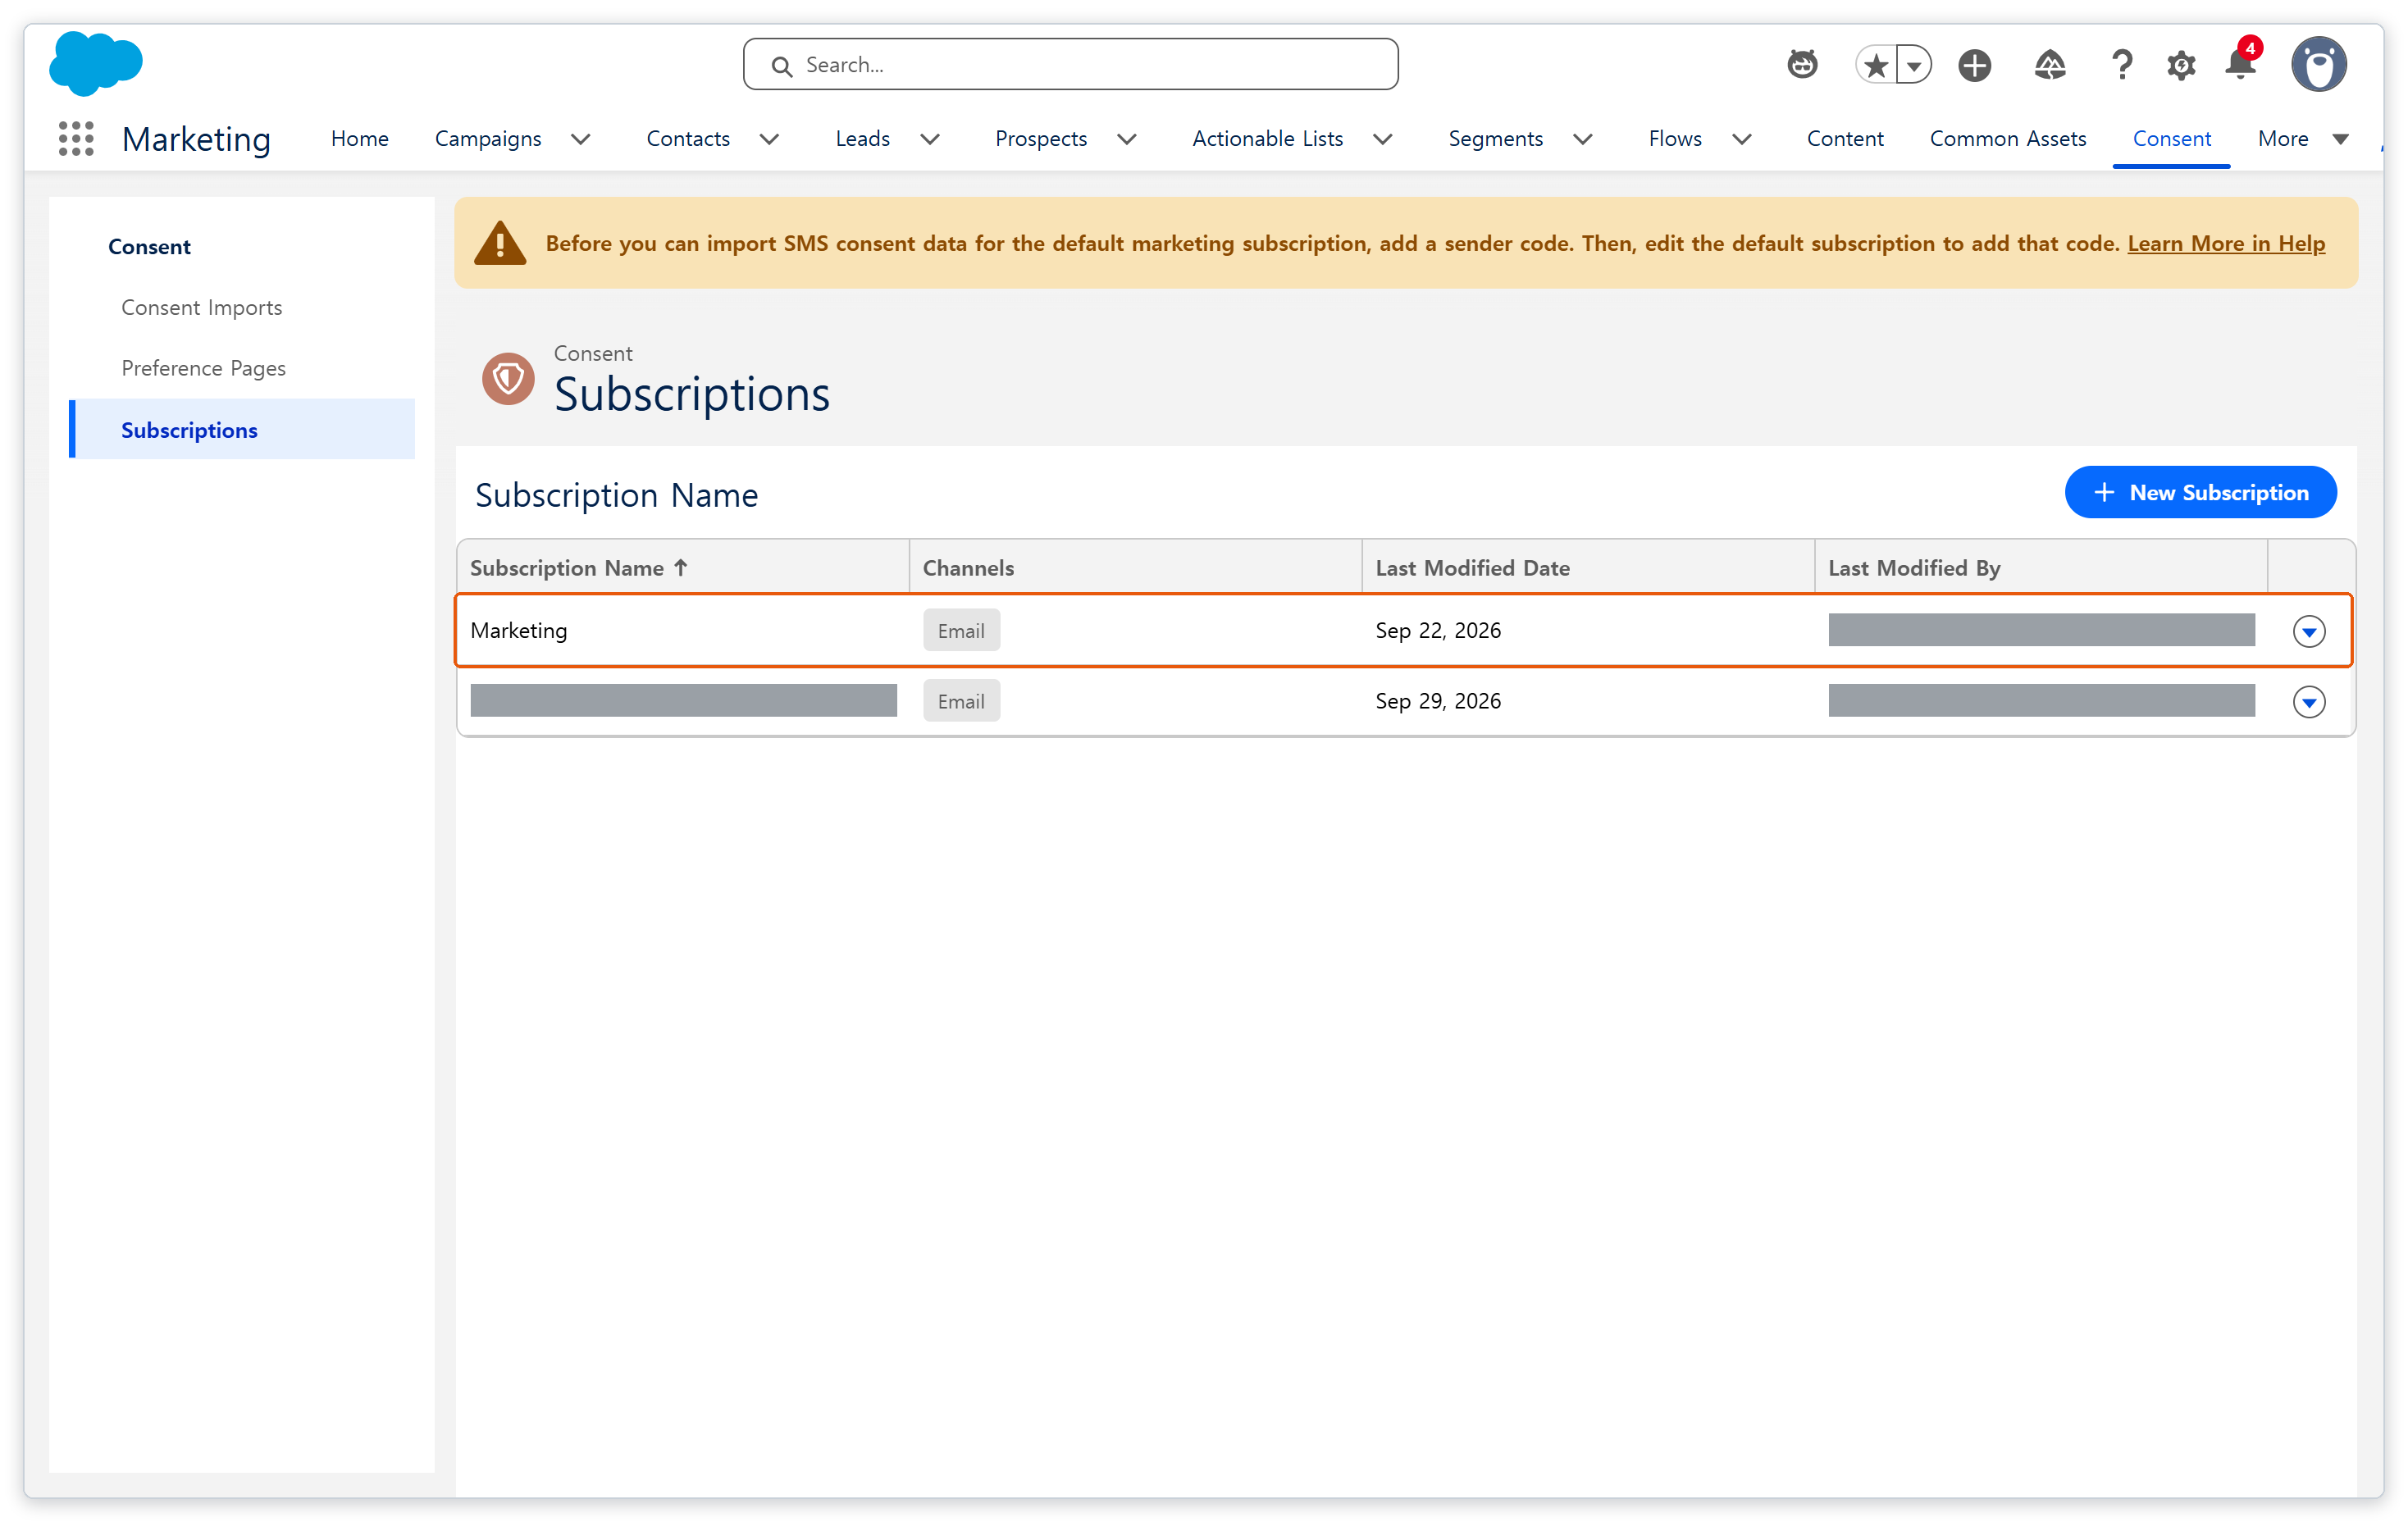Expand the Actionable Lists chevron
The width and height of the screenshot is (2408, 1522).
[1383, 139]
